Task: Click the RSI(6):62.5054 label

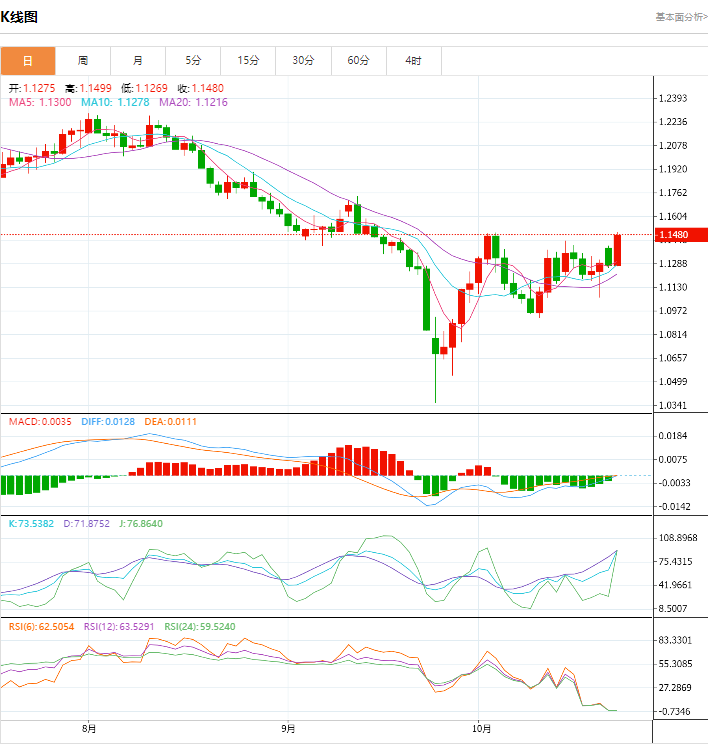Action: (x=41, y=627)
